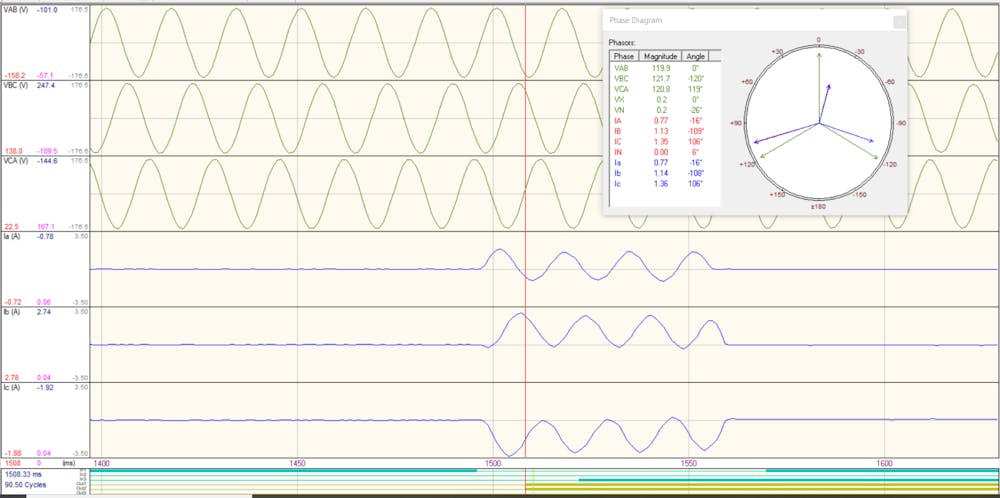1000x498 pixels.
Task: Click the 119° angle value for VCA
Action: pyautogui.click(x=696, y=89)
